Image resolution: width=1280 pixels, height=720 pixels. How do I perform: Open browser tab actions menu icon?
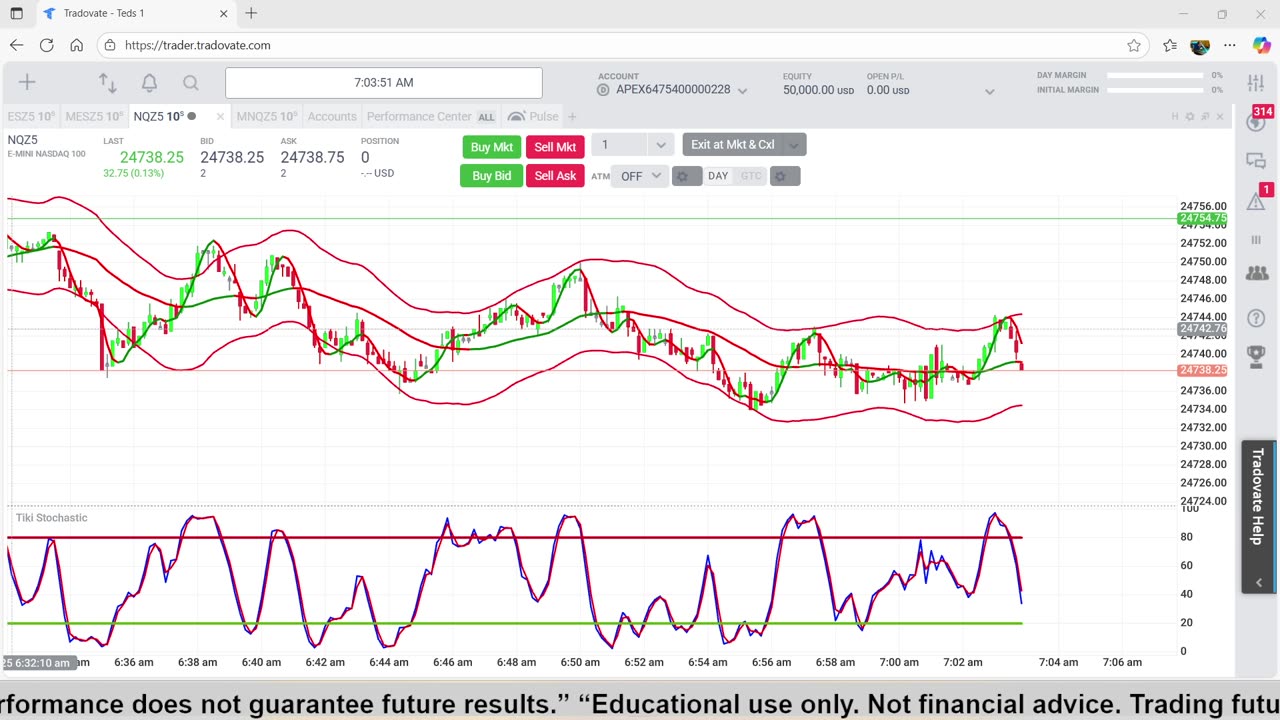[x=16, y=13]
